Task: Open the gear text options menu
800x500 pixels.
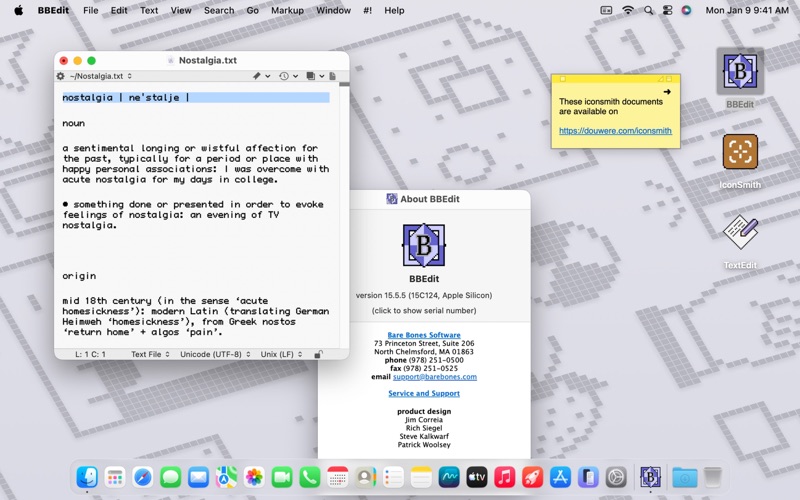Action: point(60,76)
